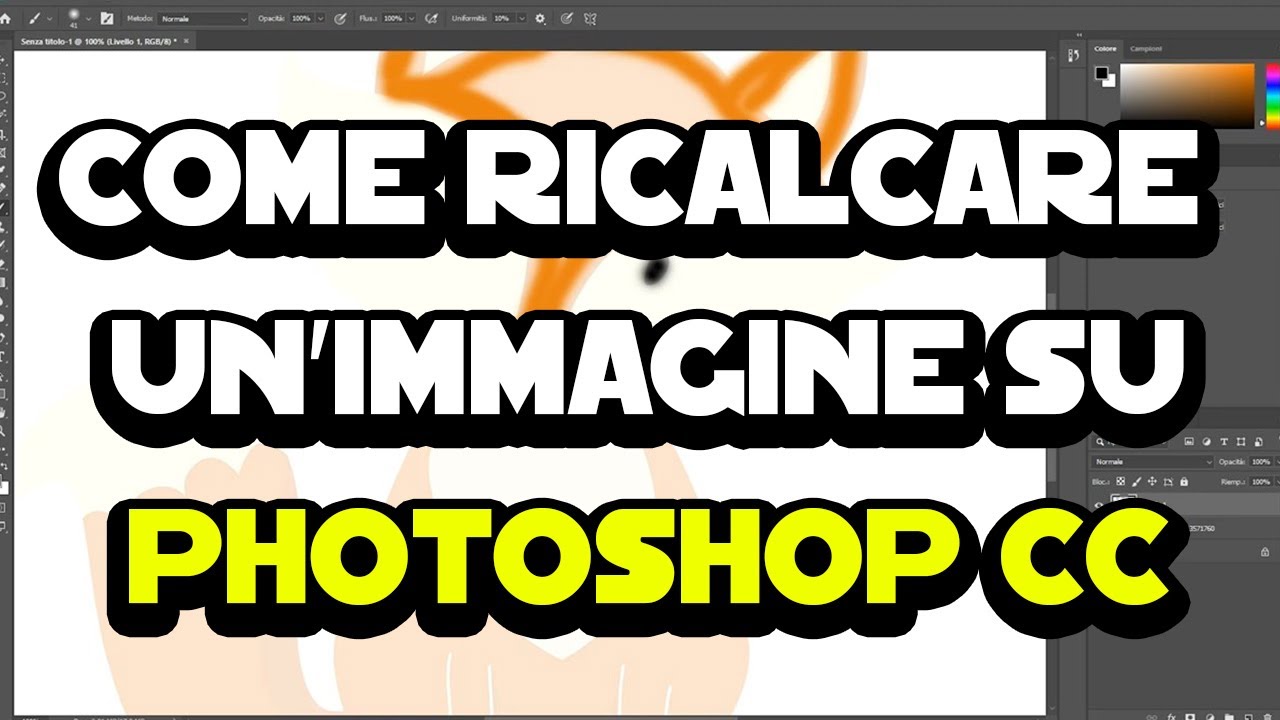1280x720 pixels.
Task: Toggle lock all padlock icon
Action: pos(1184,481)
